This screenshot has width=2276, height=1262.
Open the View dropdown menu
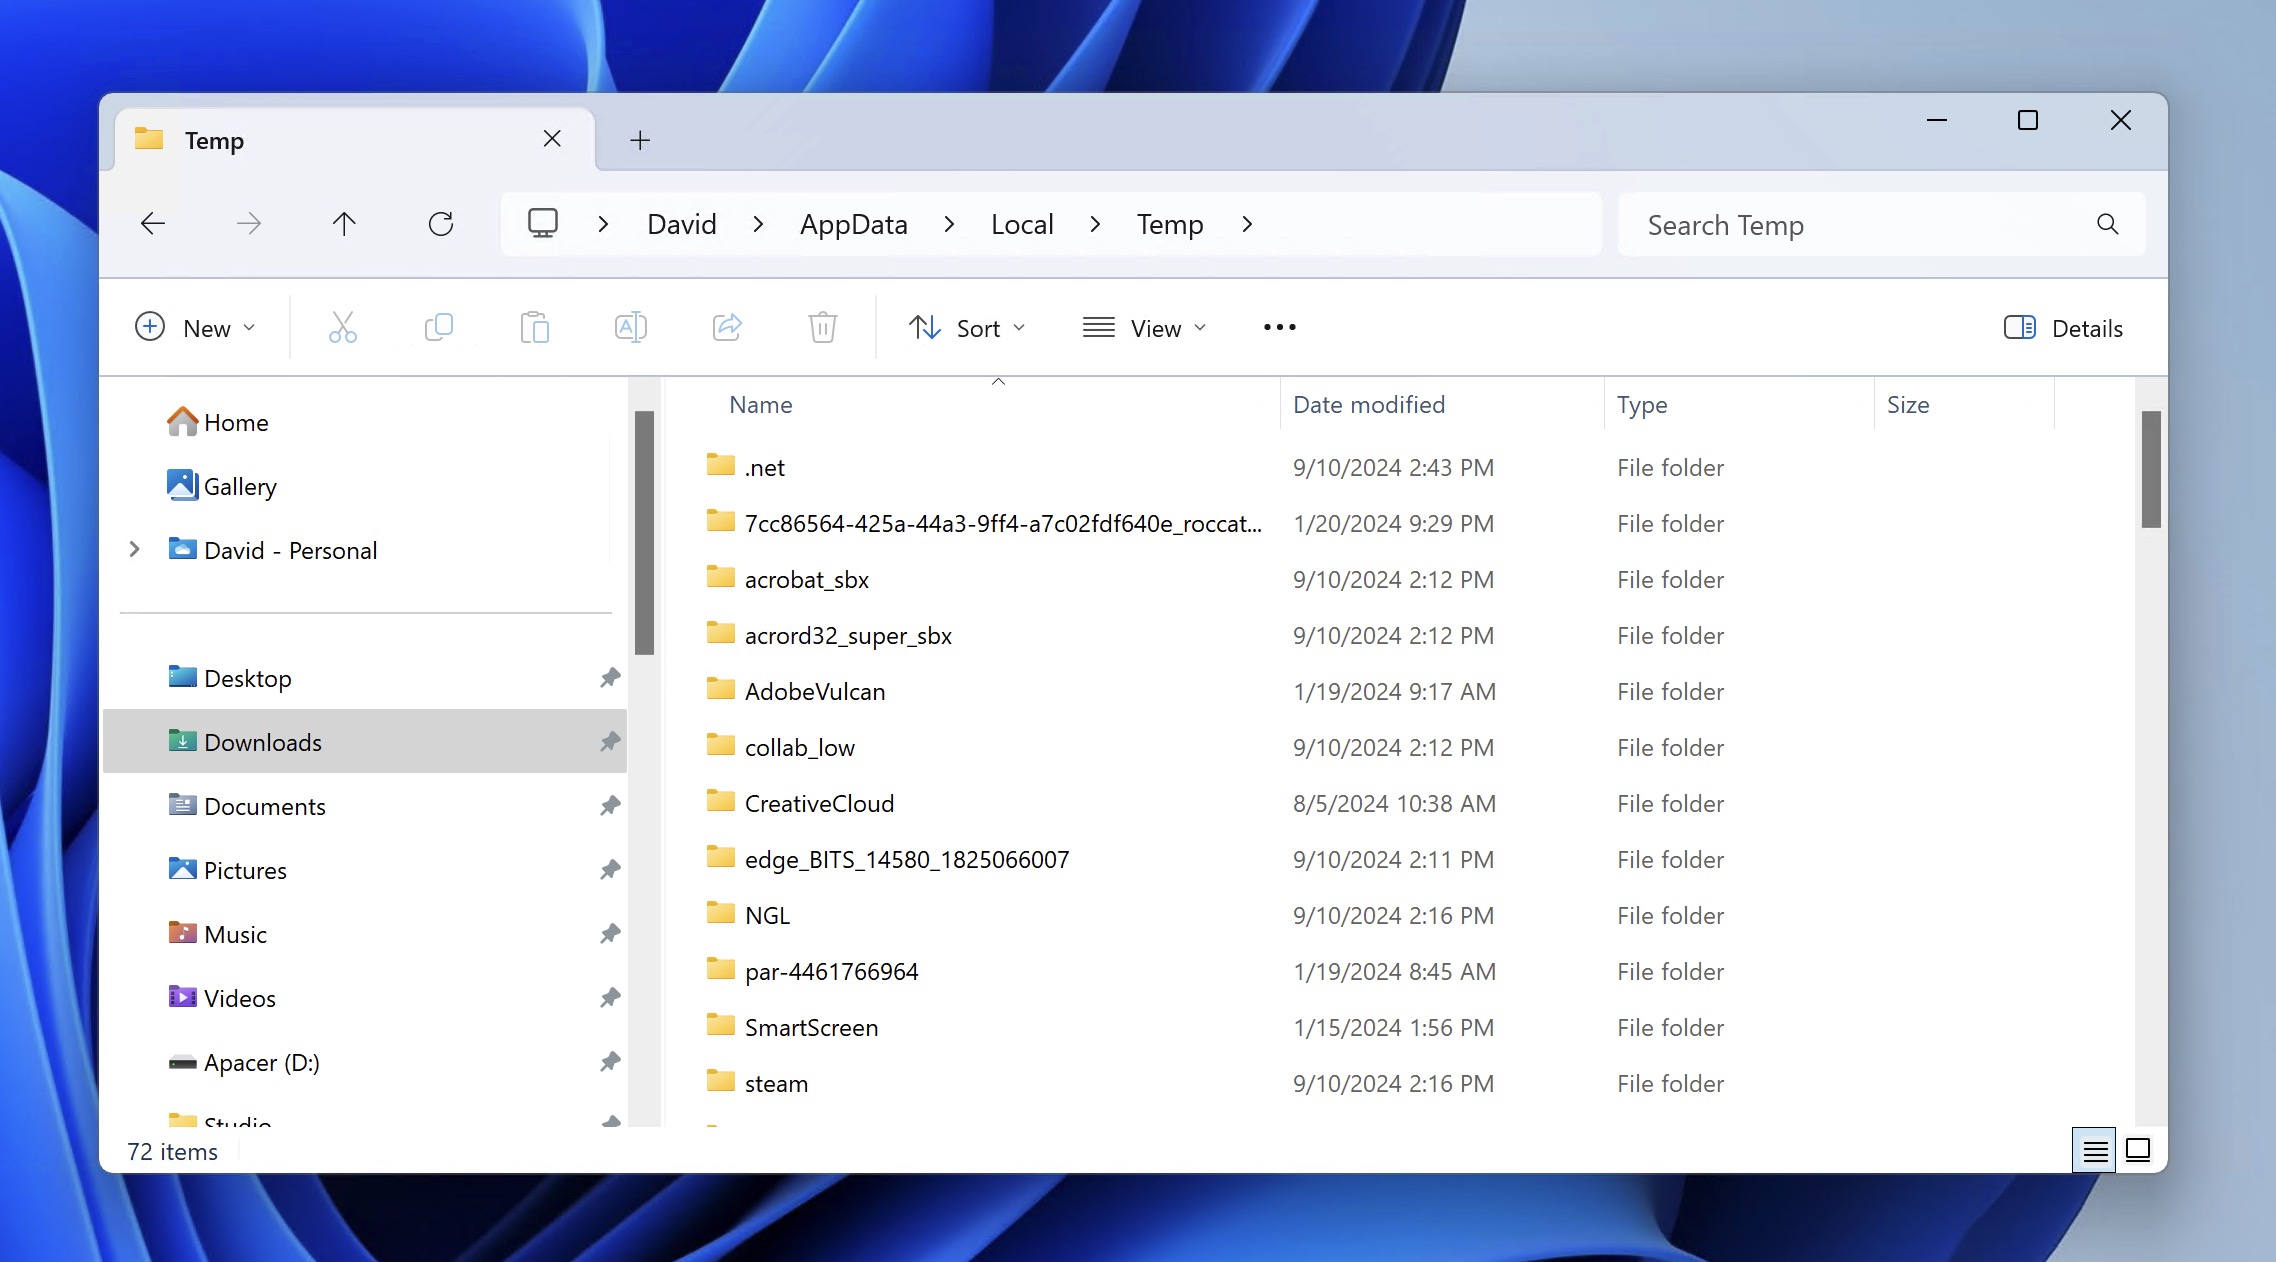pos(1145,328)
